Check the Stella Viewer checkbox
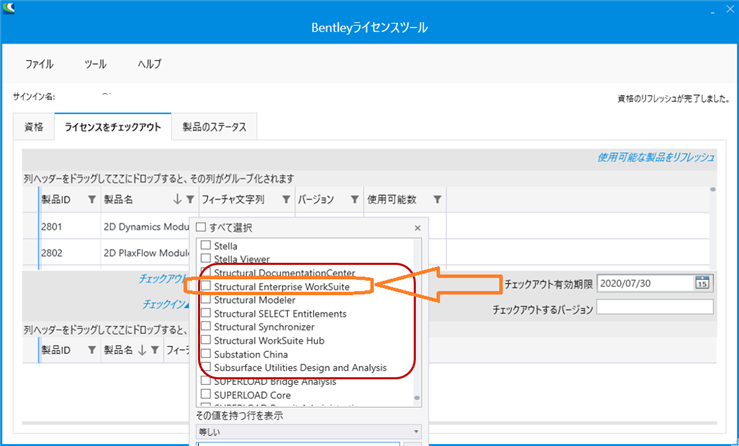 tap(205, 258)
